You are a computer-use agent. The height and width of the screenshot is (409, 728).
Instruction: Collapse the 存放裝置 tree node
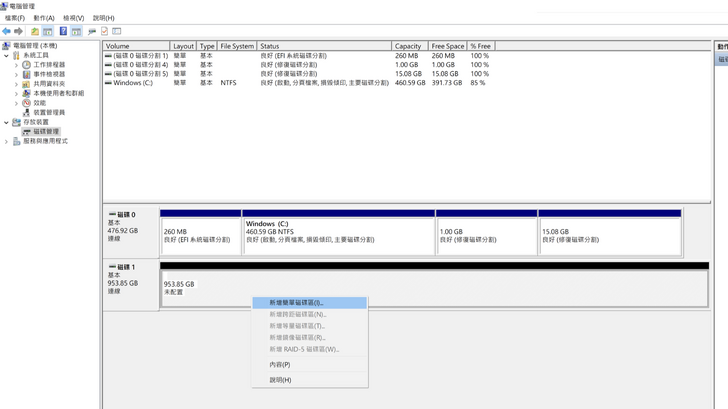coord(7,122)
